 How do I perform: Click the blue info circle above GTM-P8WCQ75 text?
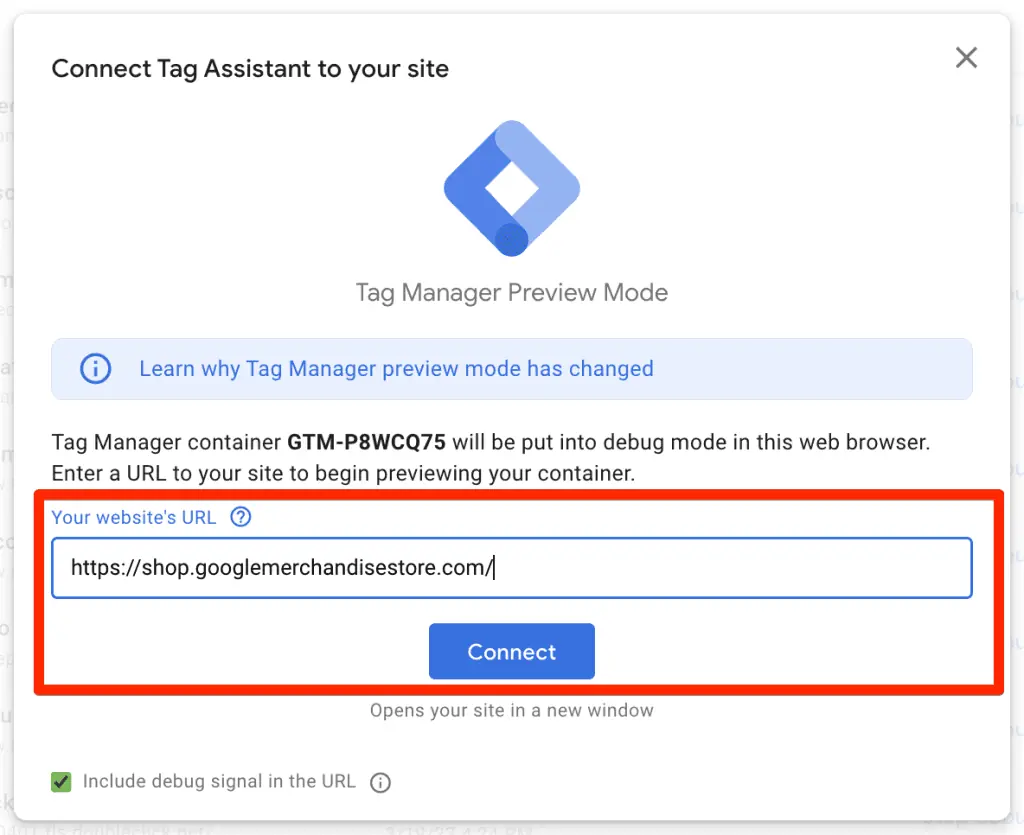coord(95,369)
